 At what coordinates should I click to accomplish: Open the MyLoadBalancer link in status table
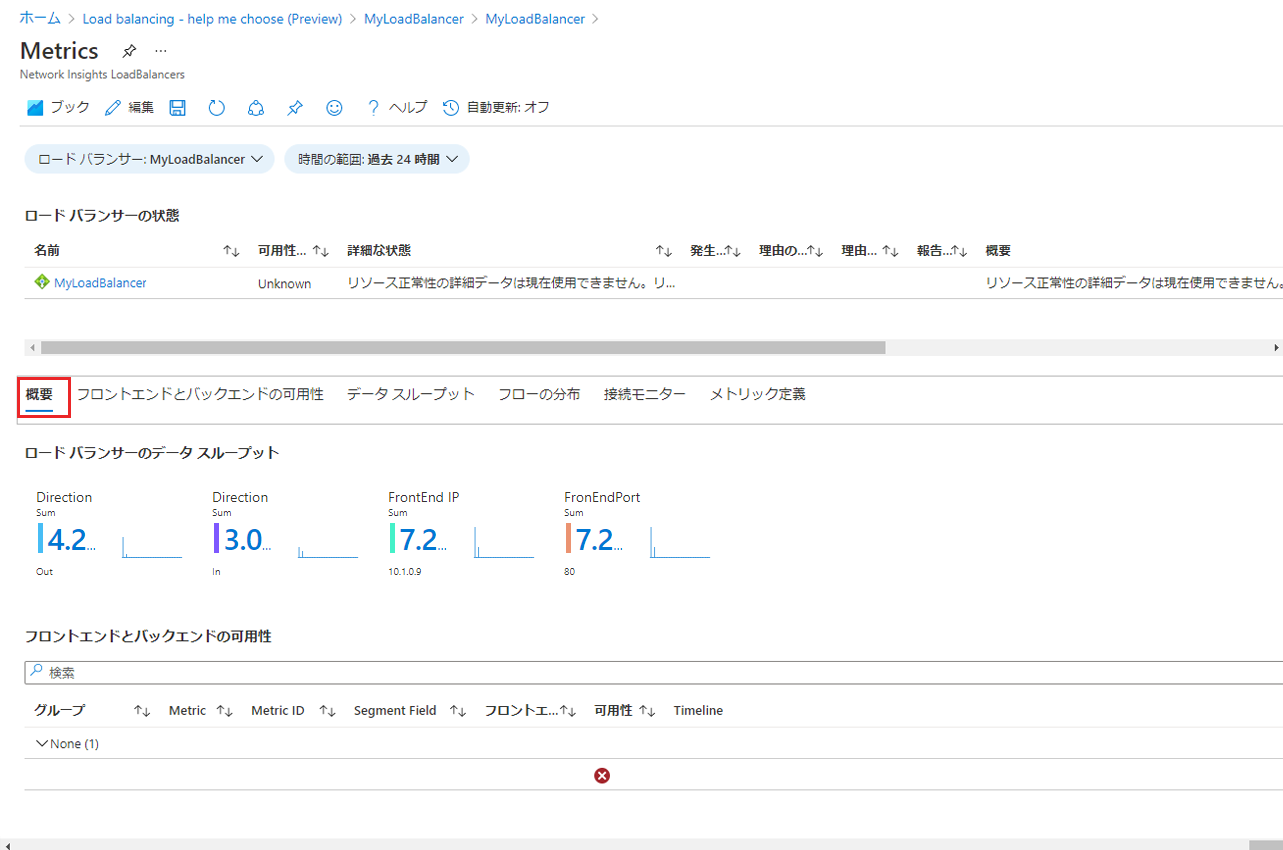tap(100, 283)
